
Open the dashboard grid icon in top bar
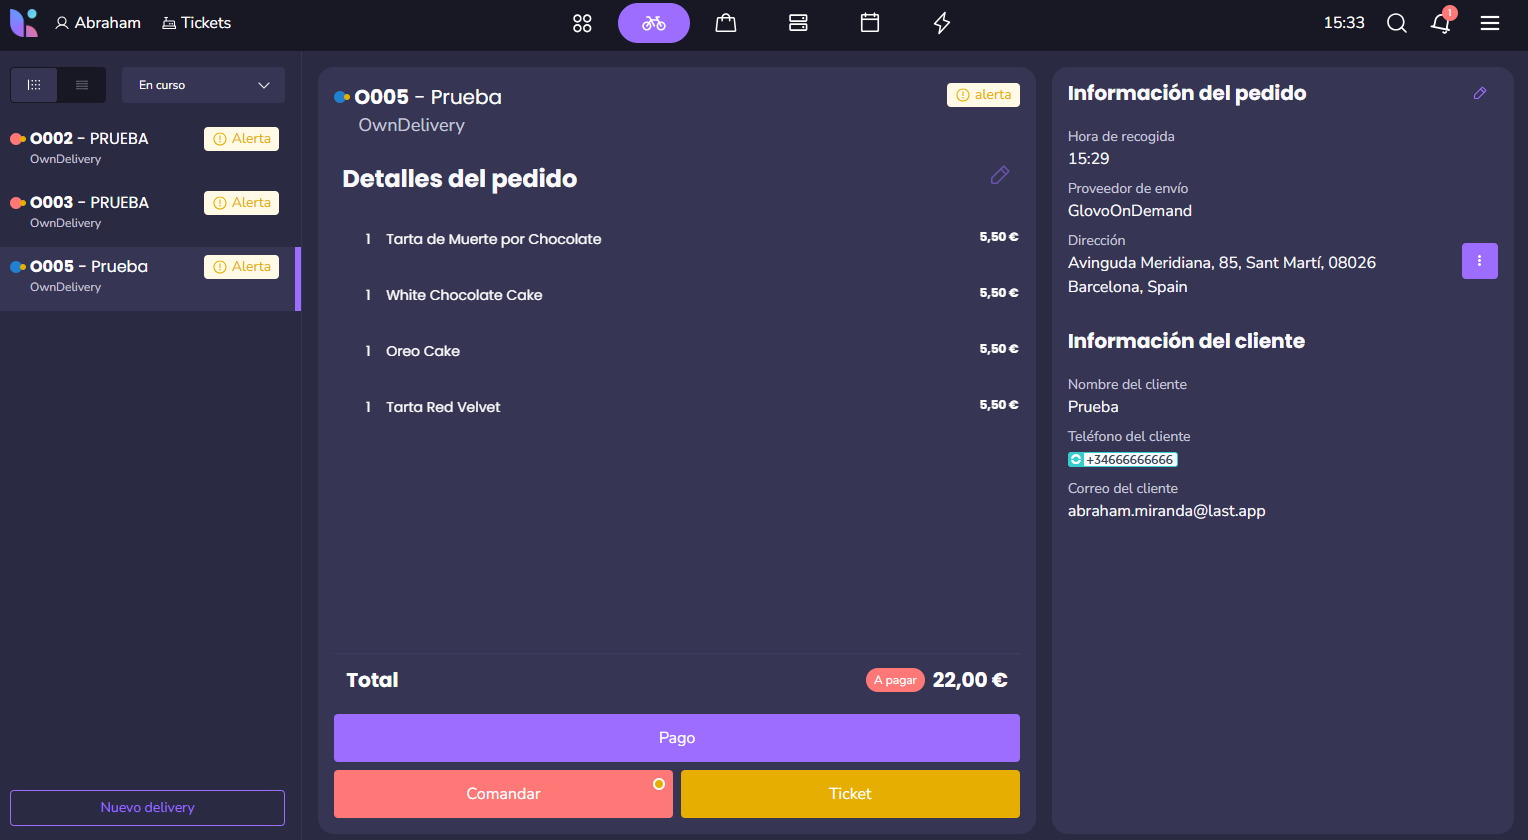pos(582,23)
